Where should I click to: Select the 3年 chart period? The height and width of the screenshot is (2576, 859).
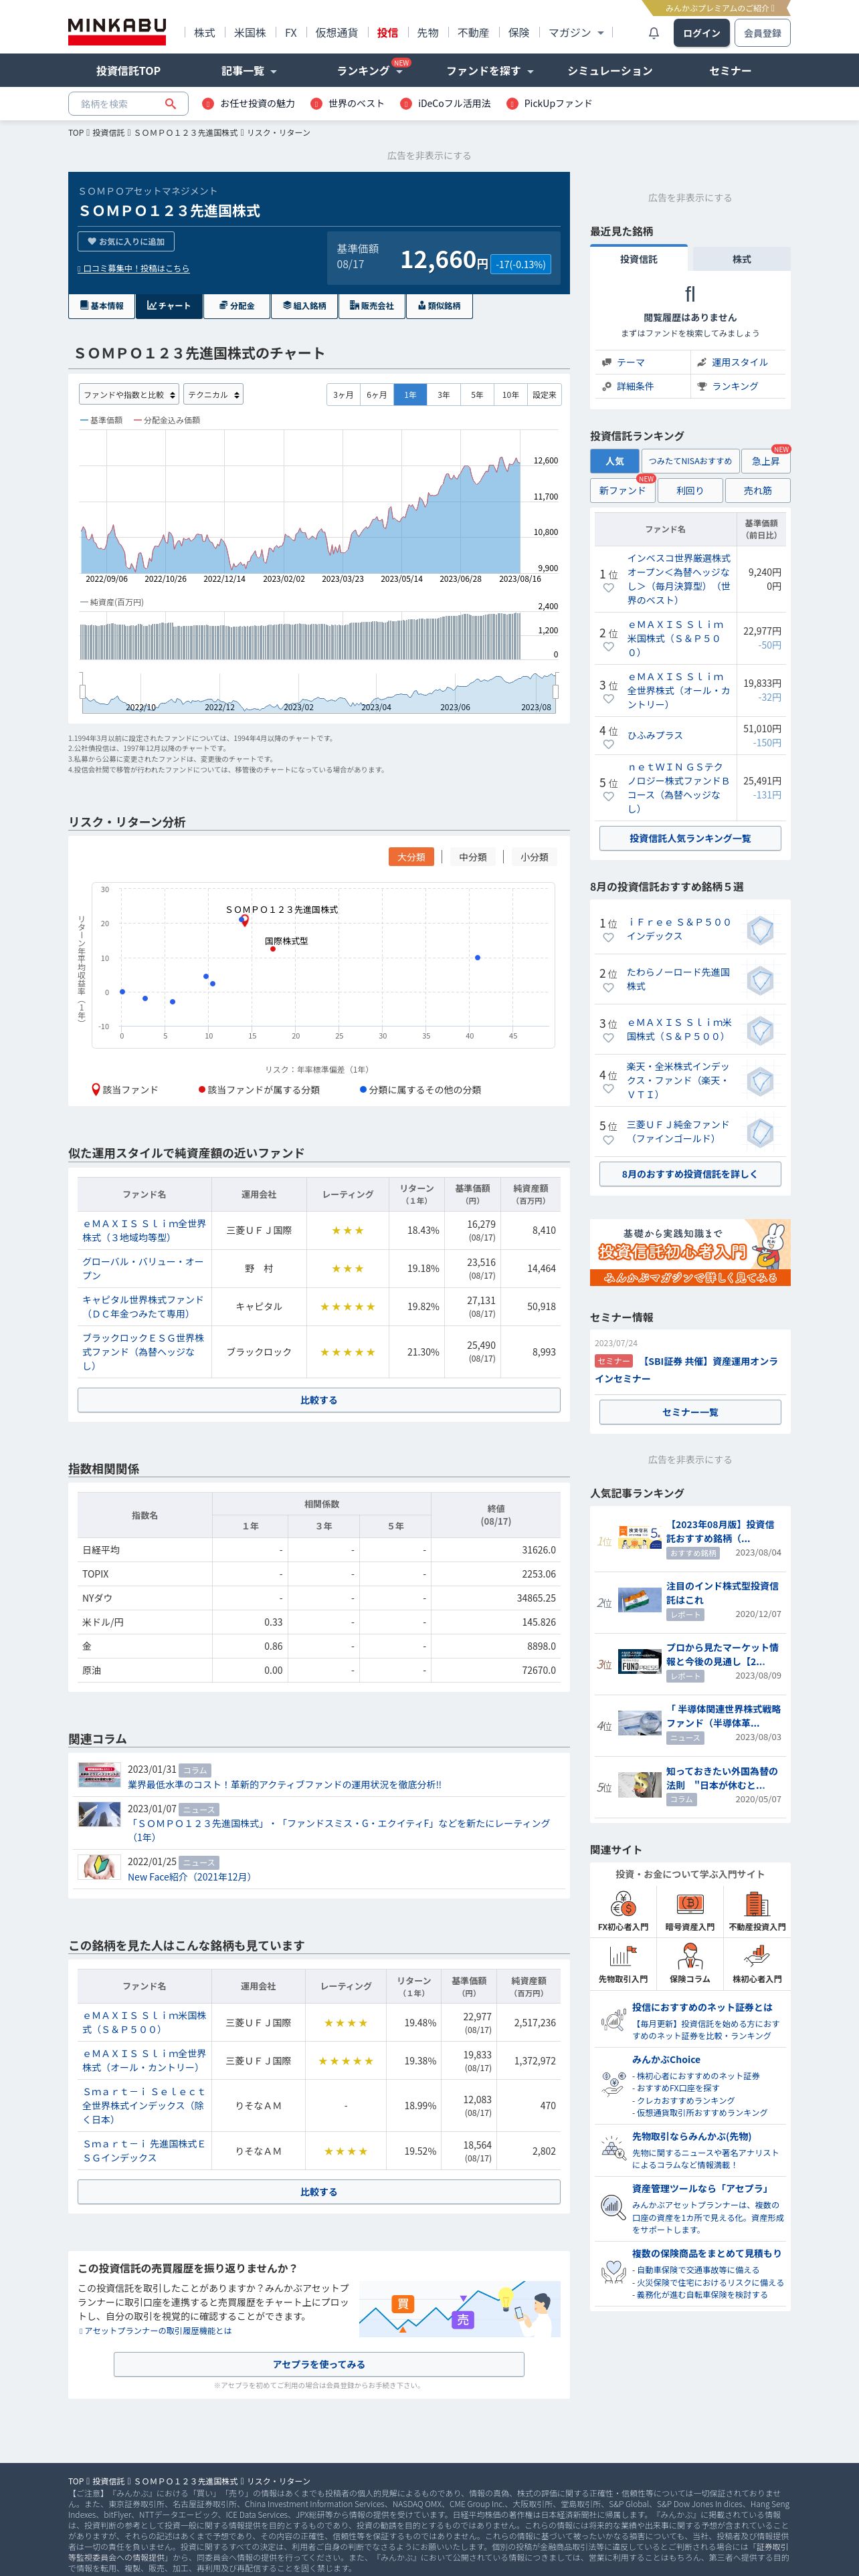pyautogui.click(x=443, y=395)
